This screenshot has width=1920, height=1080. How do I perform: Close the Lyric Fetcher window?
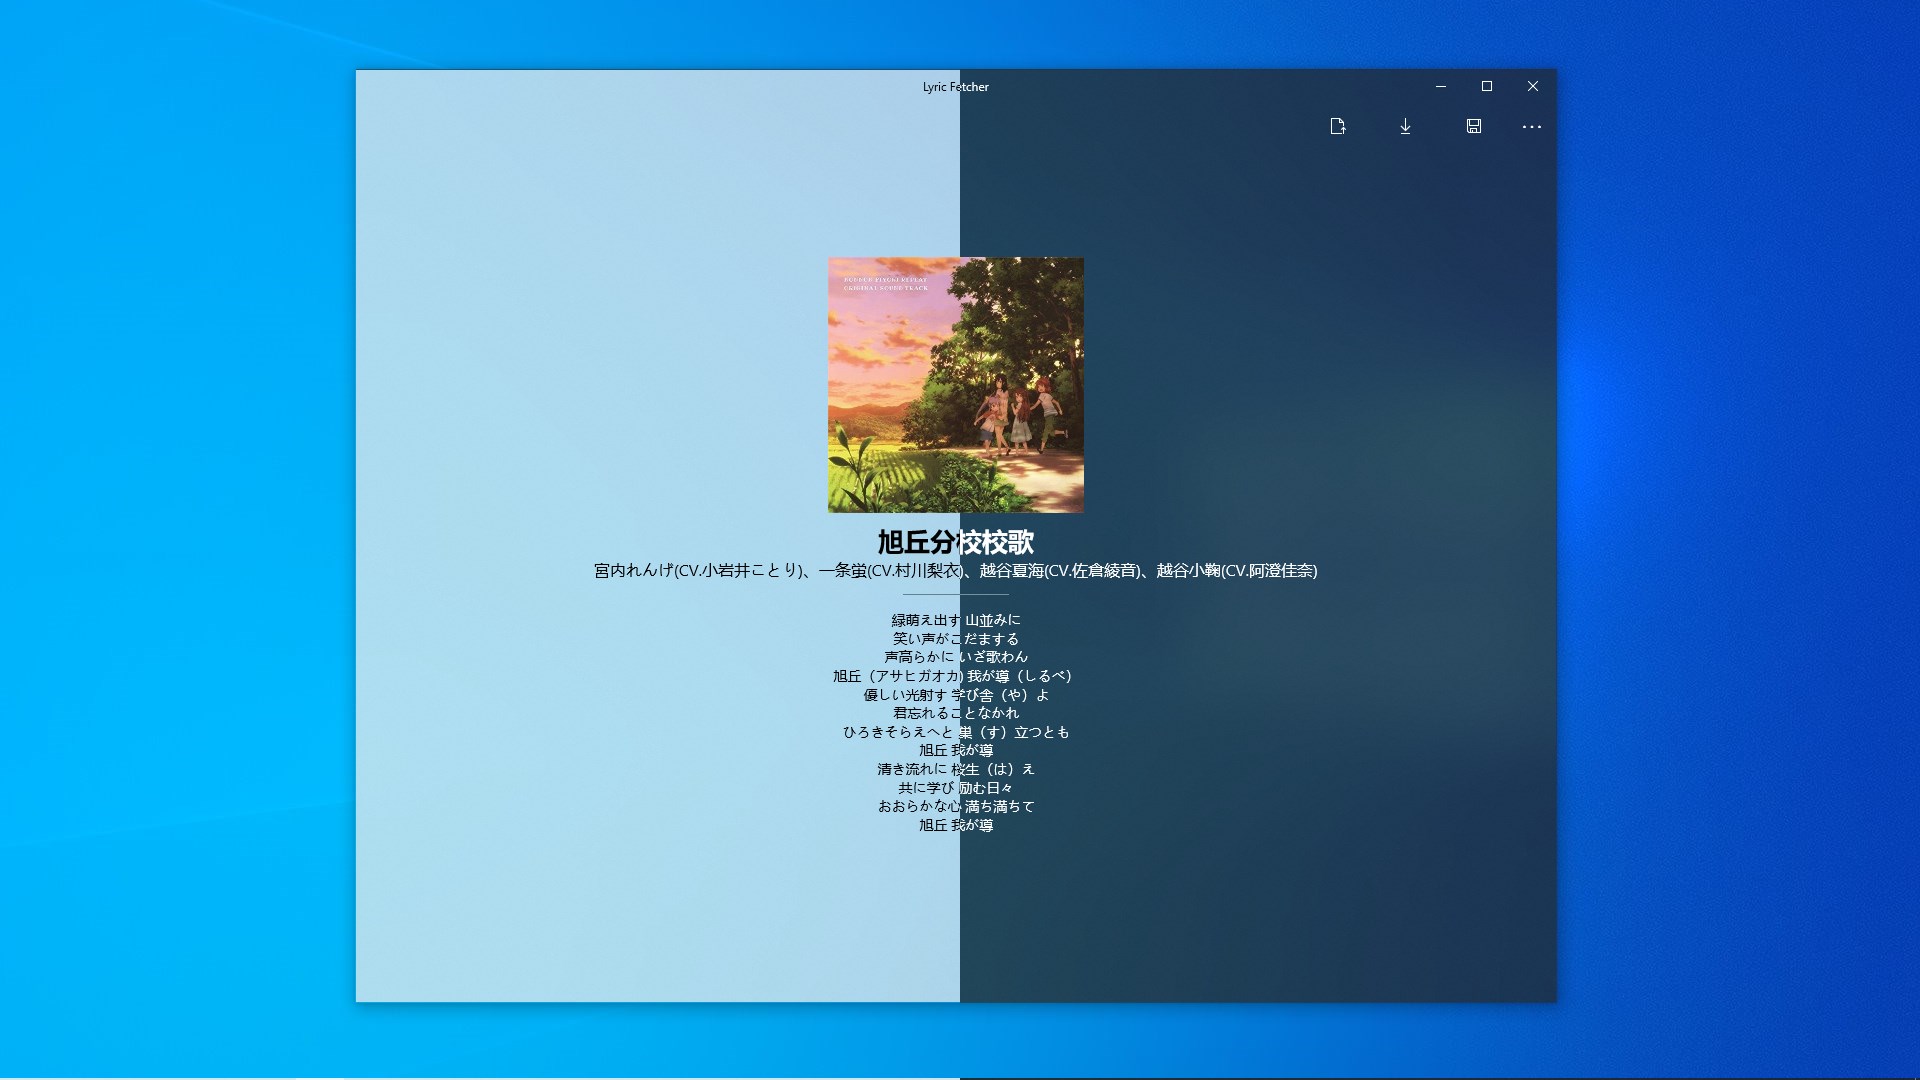[1533, 87]
